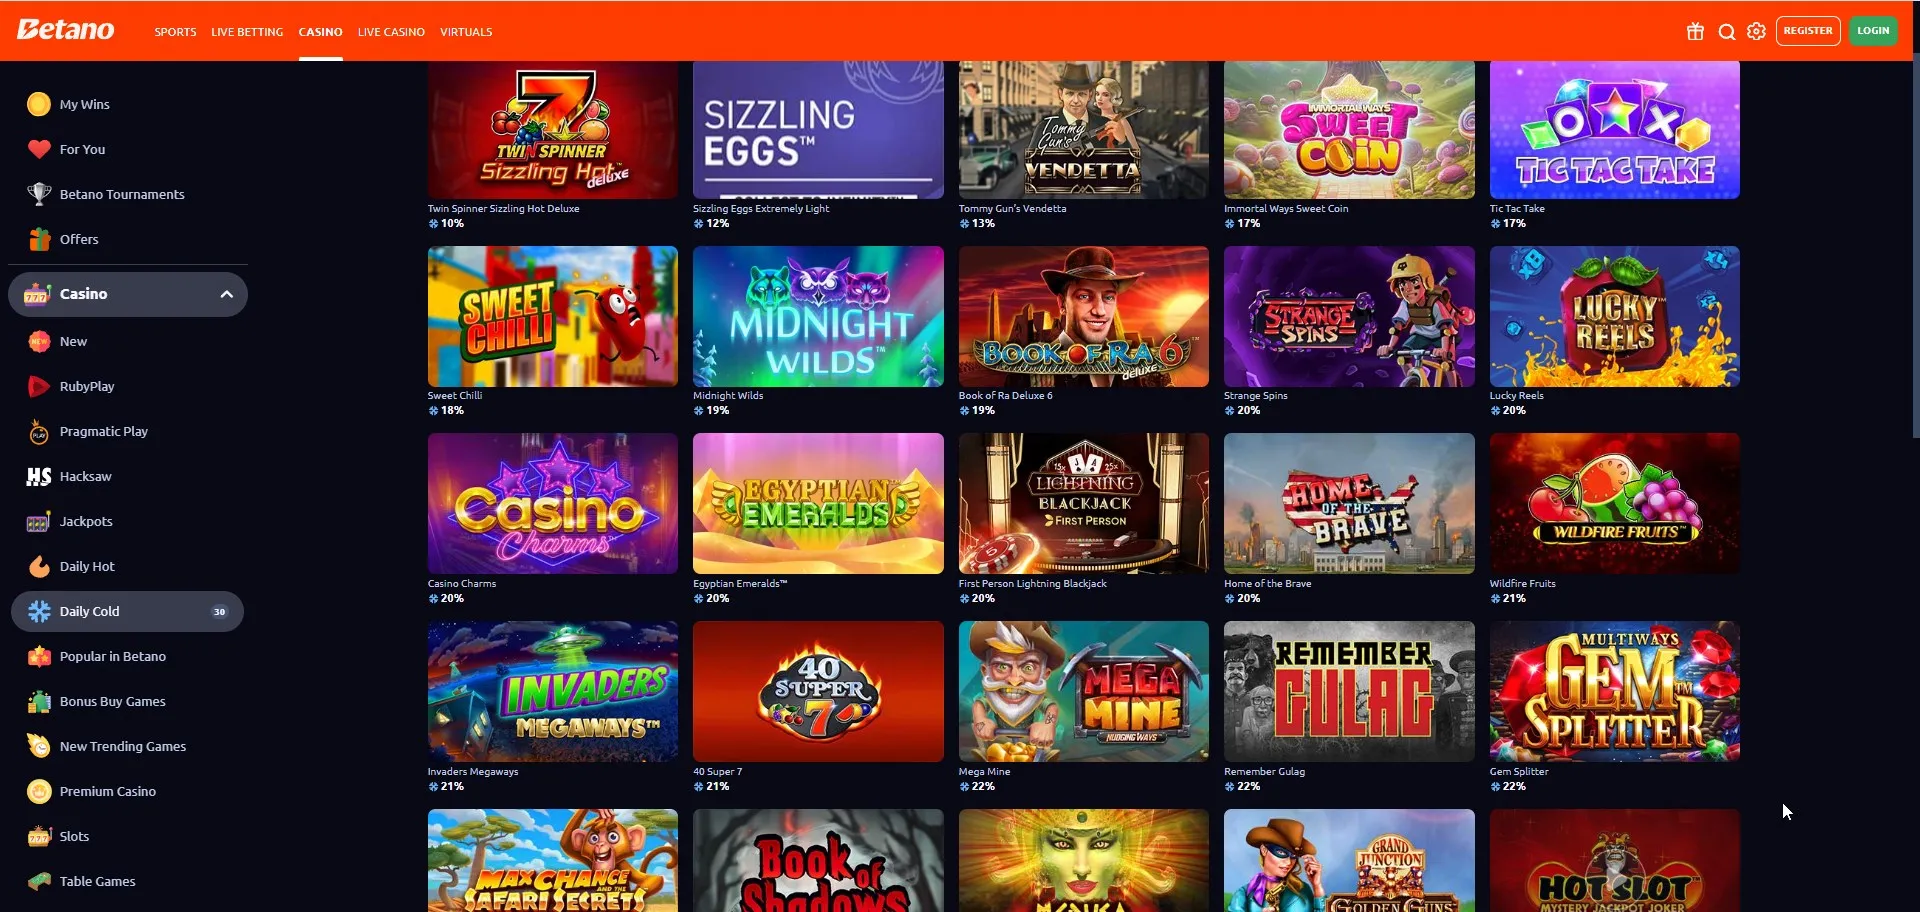1920x912 pixels.
Task: Open the gift offers icon in header
Action: pos(1695,31)
